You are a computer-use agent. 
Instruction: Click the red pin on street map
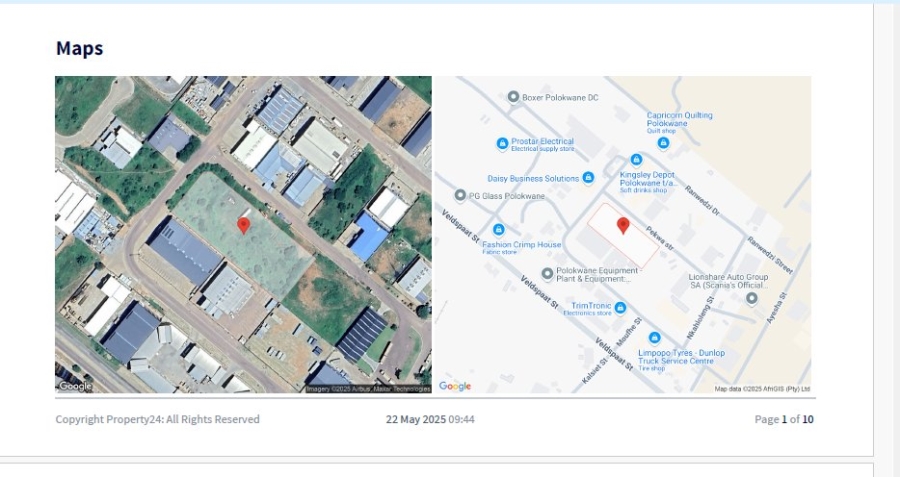[623, 226]
